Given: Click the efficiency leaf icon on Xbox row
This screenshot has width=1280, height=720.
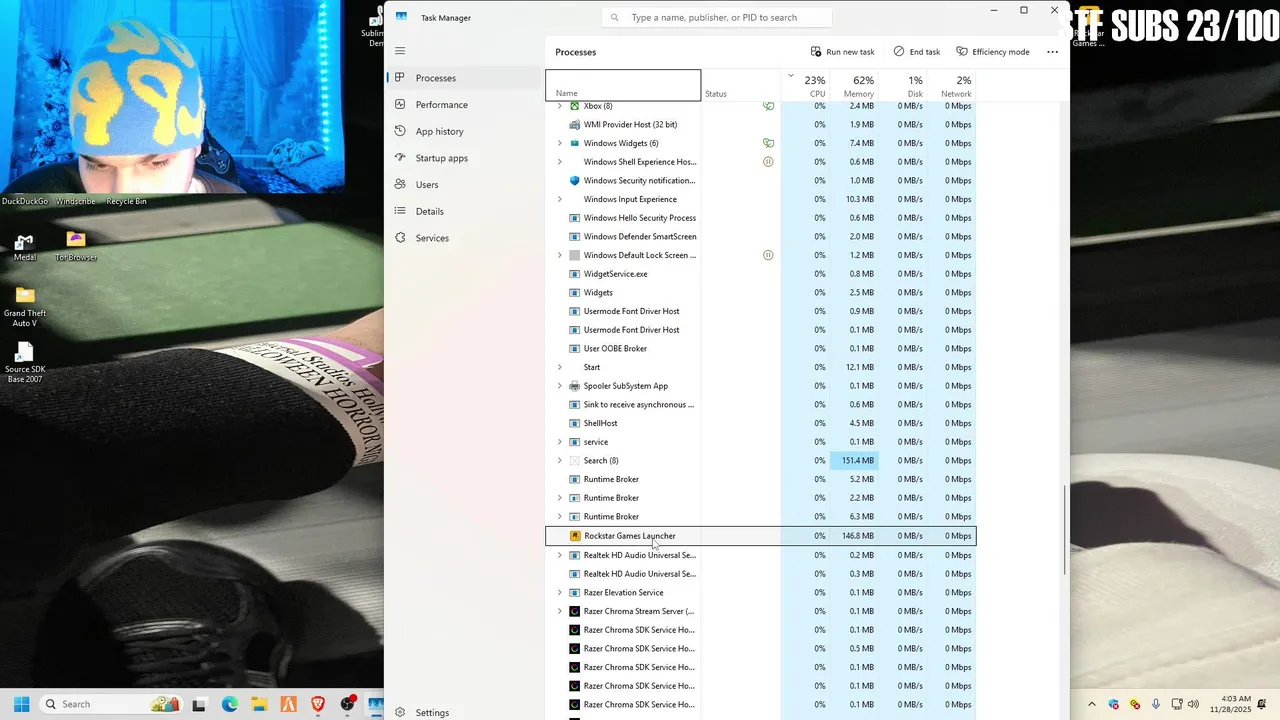Looking at the screenshot, I should (x=768, y=106).
